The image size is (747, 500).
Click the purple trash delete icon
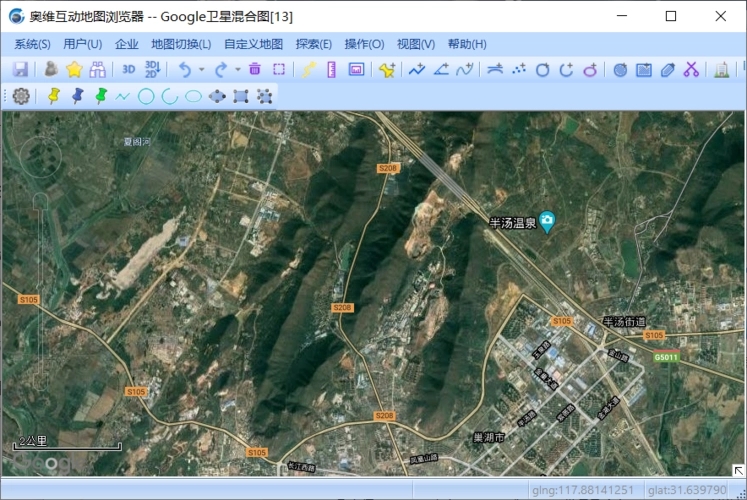[255, 70]
